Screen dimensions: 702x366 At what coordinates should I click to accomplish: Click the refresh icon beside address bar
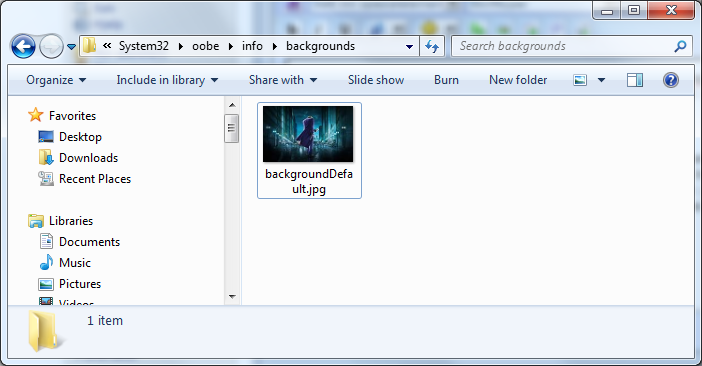(432, 46)
